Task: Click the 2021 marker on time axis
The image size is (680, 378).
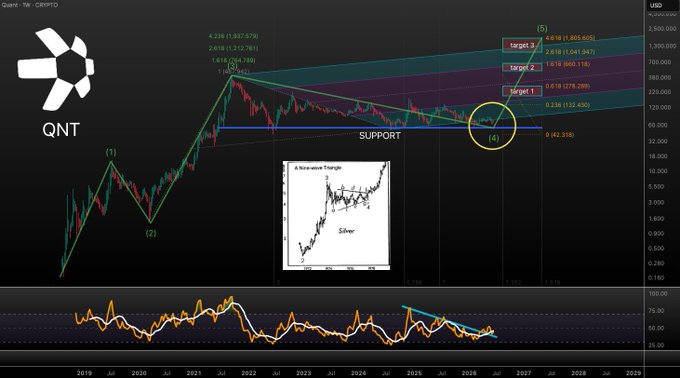Action: coord(193,373)
